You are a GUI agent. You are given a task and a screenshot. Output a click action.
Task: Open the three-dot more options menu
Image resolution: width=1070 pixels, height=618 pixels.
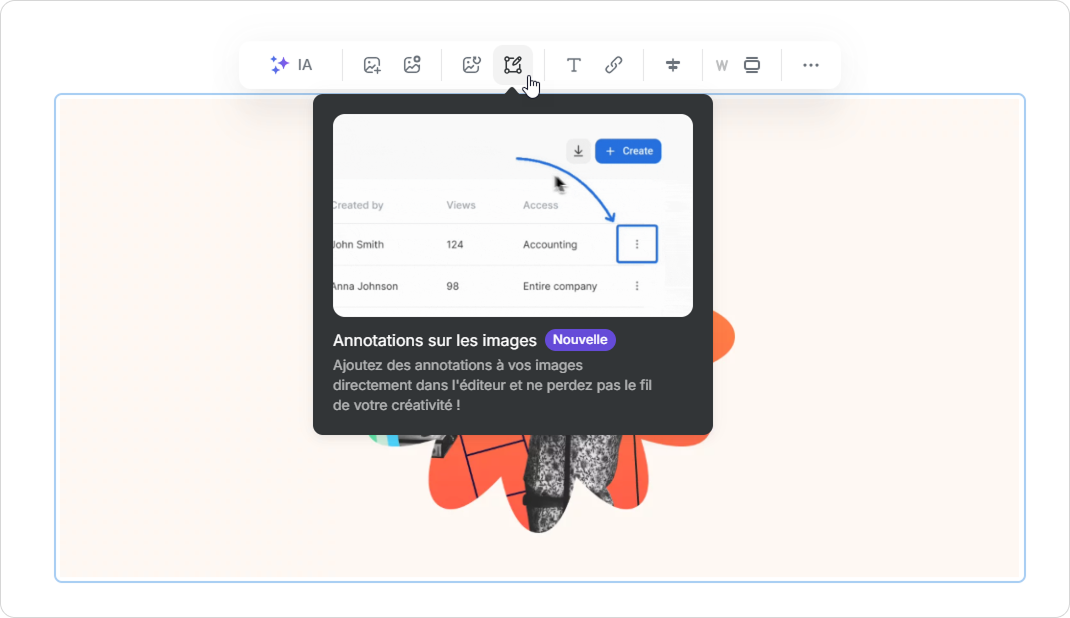[811, 65]
